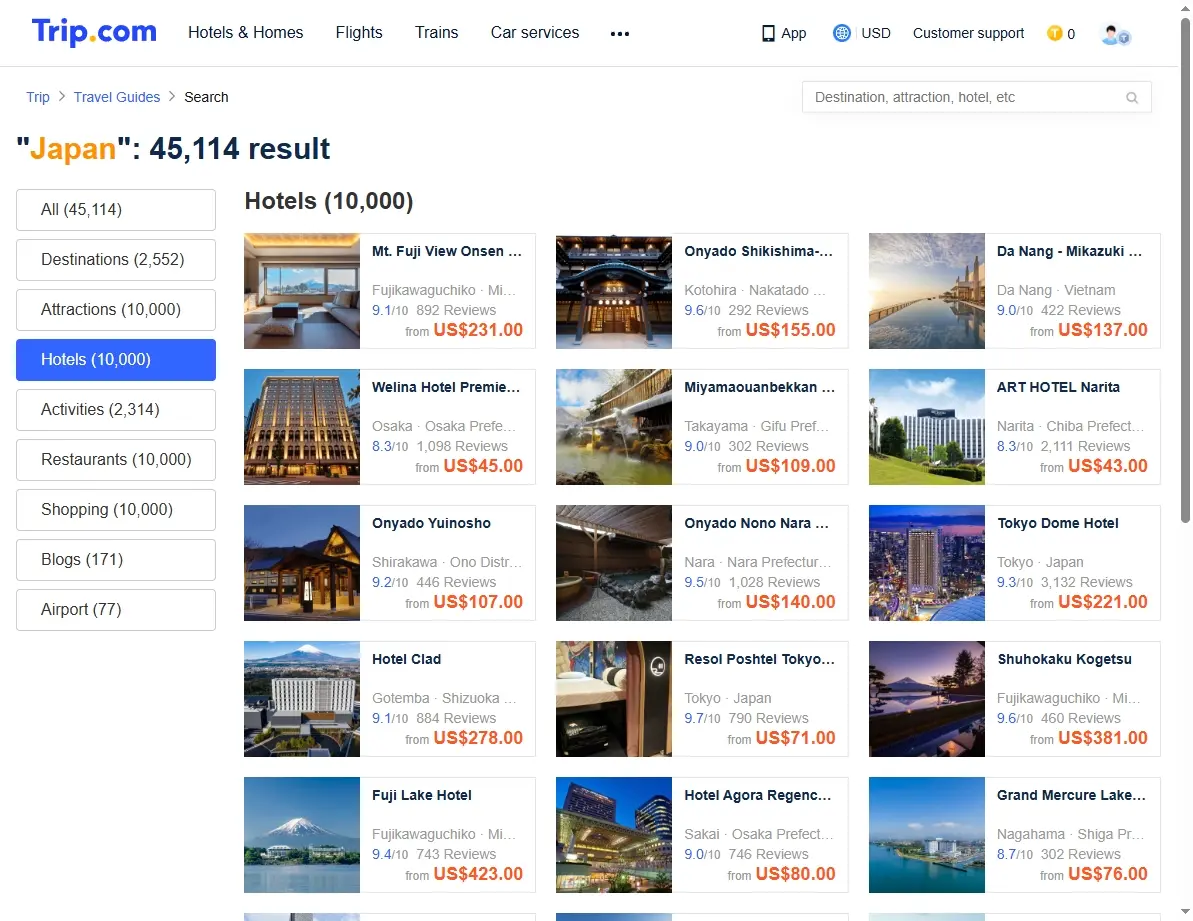
Task: Open the Car services menu
Action: point(534,33)
